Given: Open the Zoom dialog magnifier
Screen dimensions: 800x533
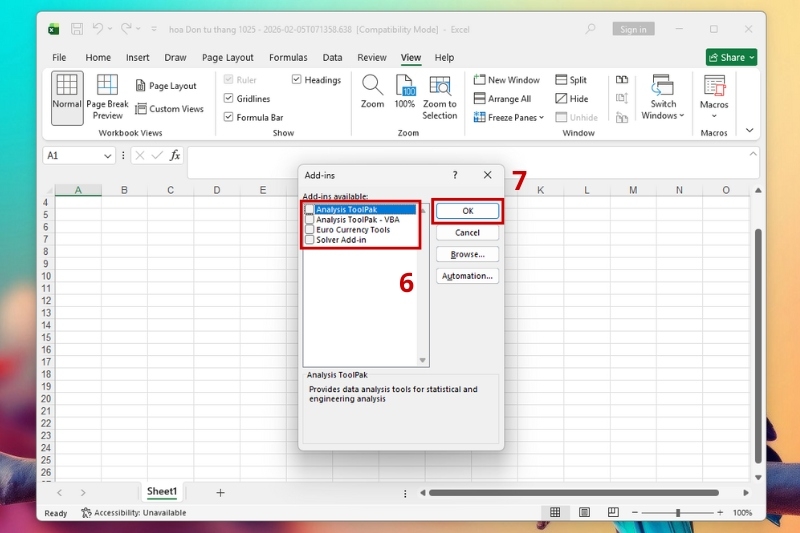Looking at the screenshot, I should click(372, 92).
